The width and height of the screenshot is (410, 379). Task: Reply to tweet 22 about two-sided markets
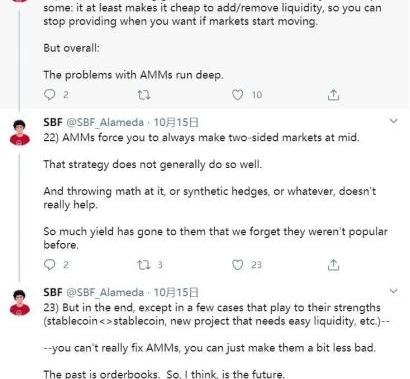(x=50, y=265)
